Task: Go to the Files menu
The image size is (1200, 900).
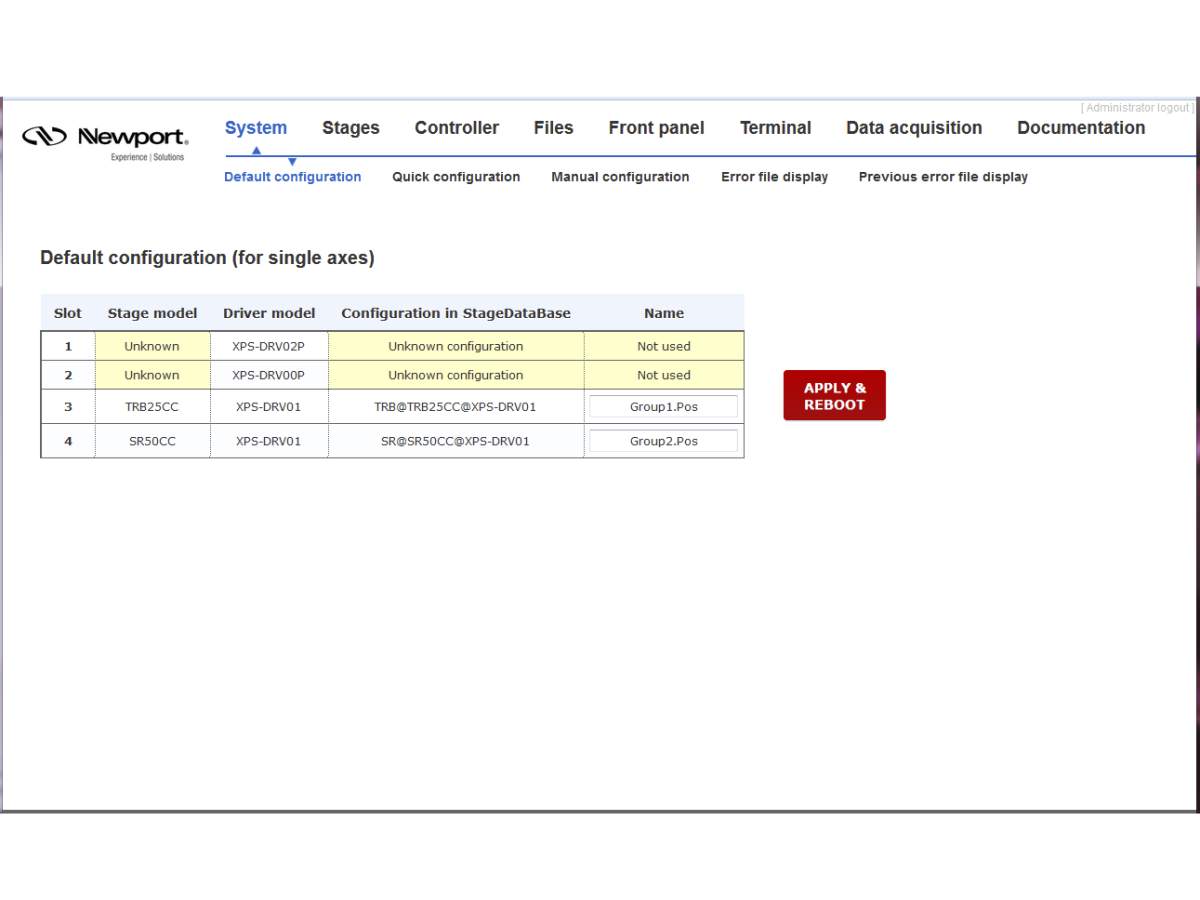Action: click(x=553, y=128)
